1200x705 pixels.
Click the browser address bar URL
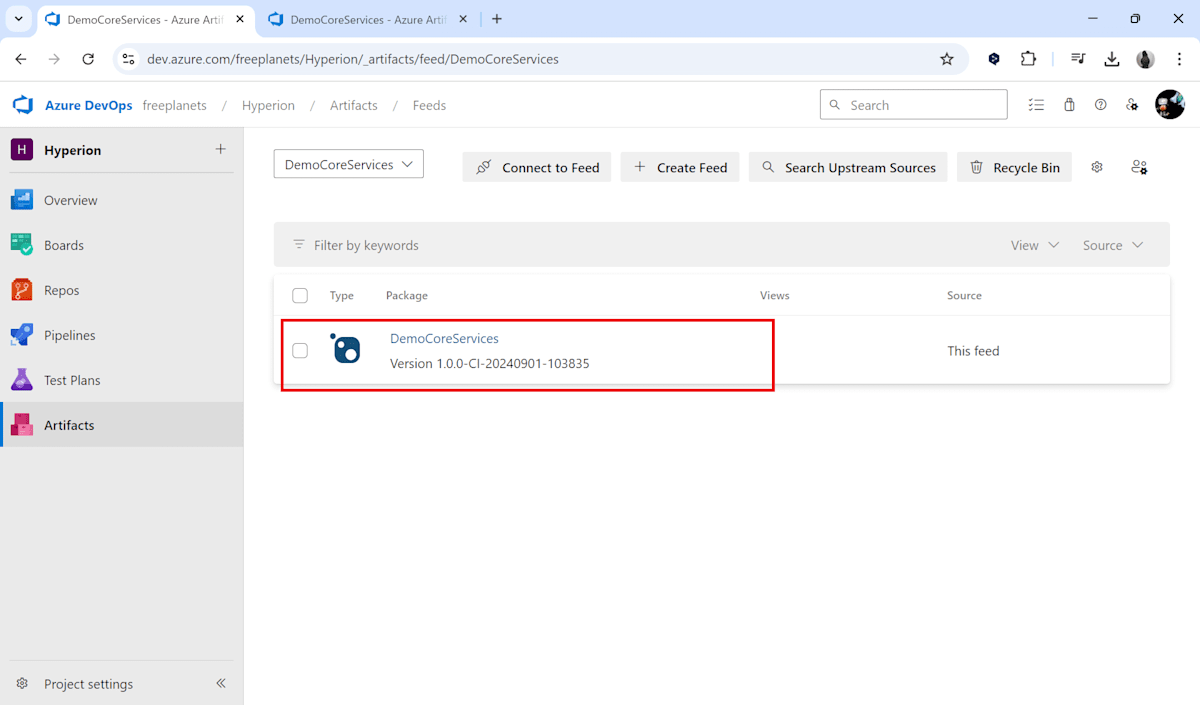353,59
